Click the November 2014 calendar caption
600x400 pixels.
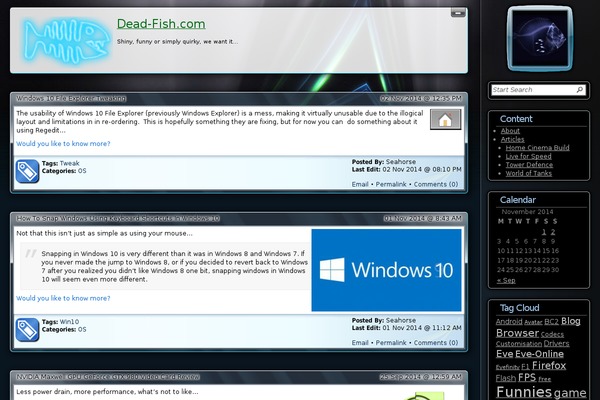pos(527,212)
